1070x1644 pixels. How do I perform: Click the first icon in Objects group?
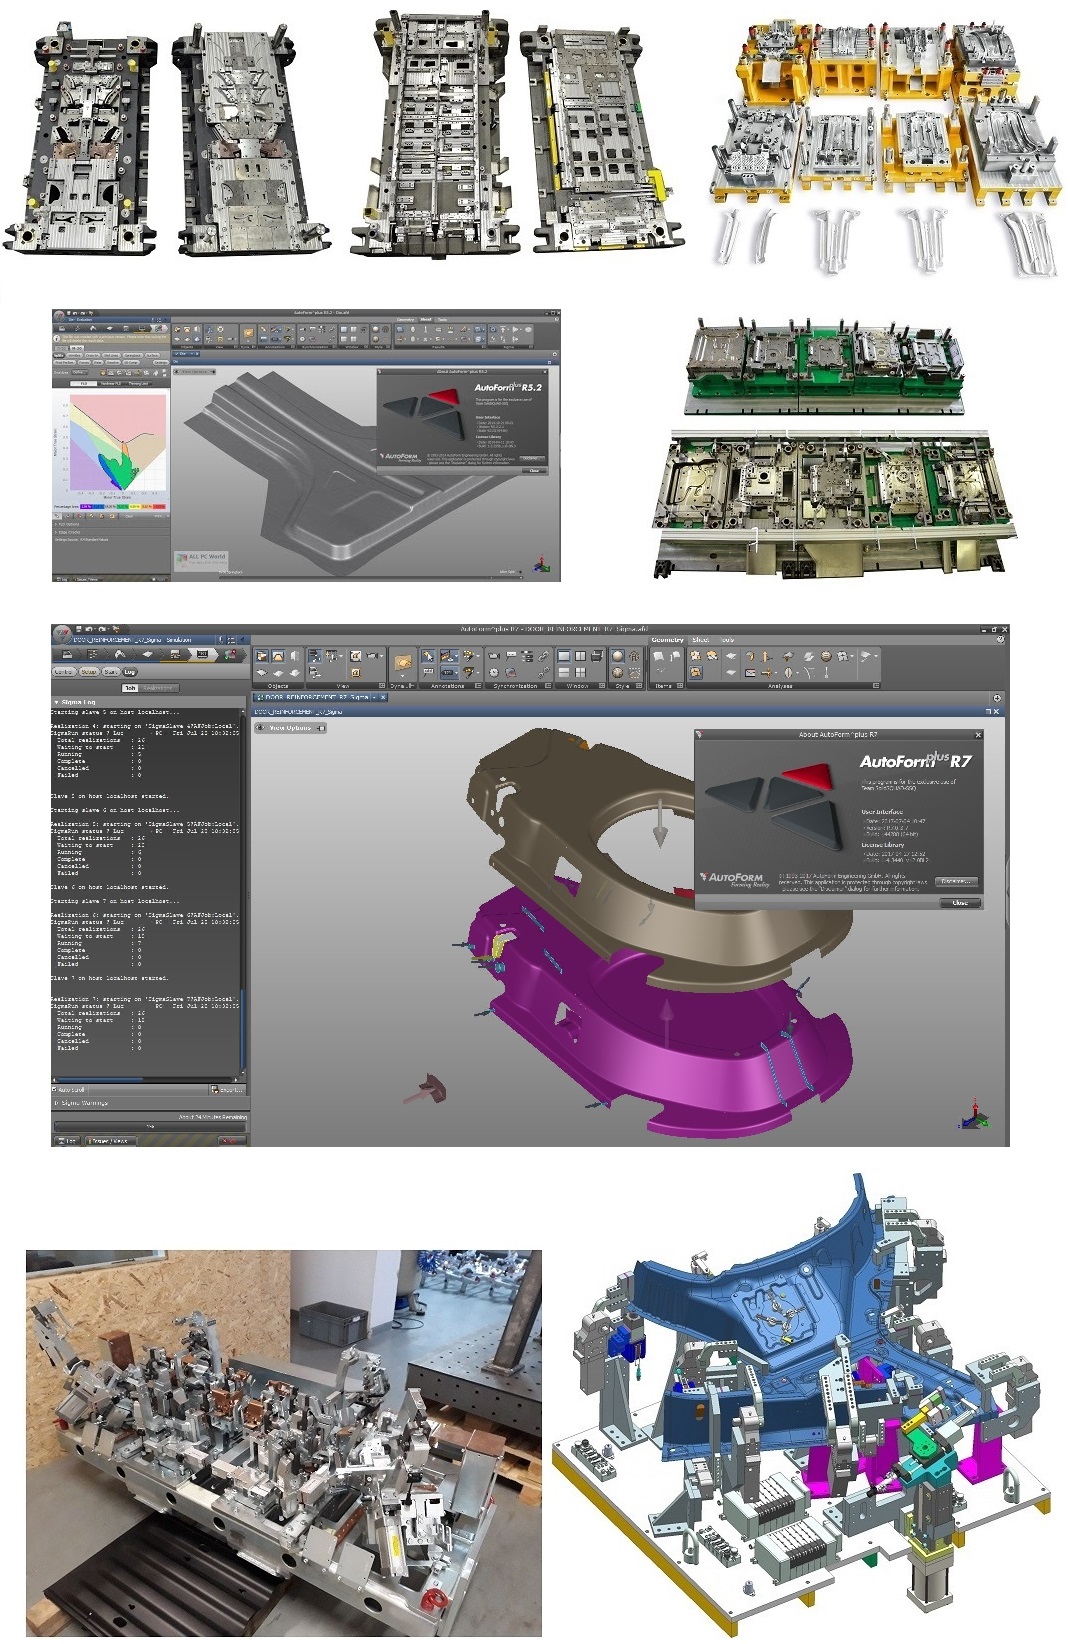262,656
